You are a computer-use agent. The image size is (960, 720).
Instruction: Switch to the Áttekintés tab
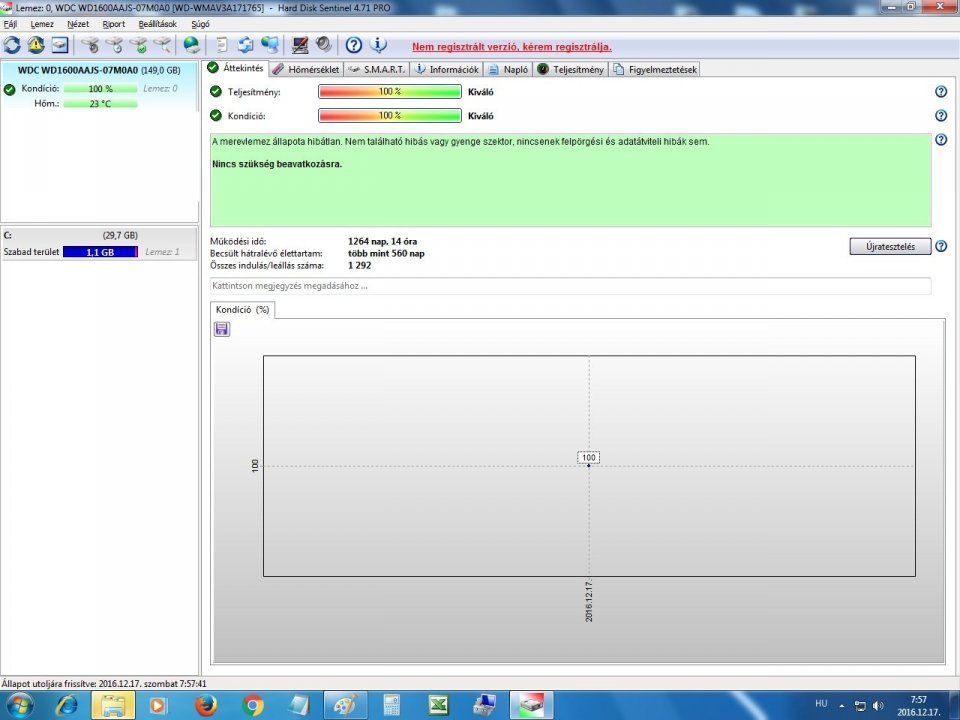coord(236,68)
